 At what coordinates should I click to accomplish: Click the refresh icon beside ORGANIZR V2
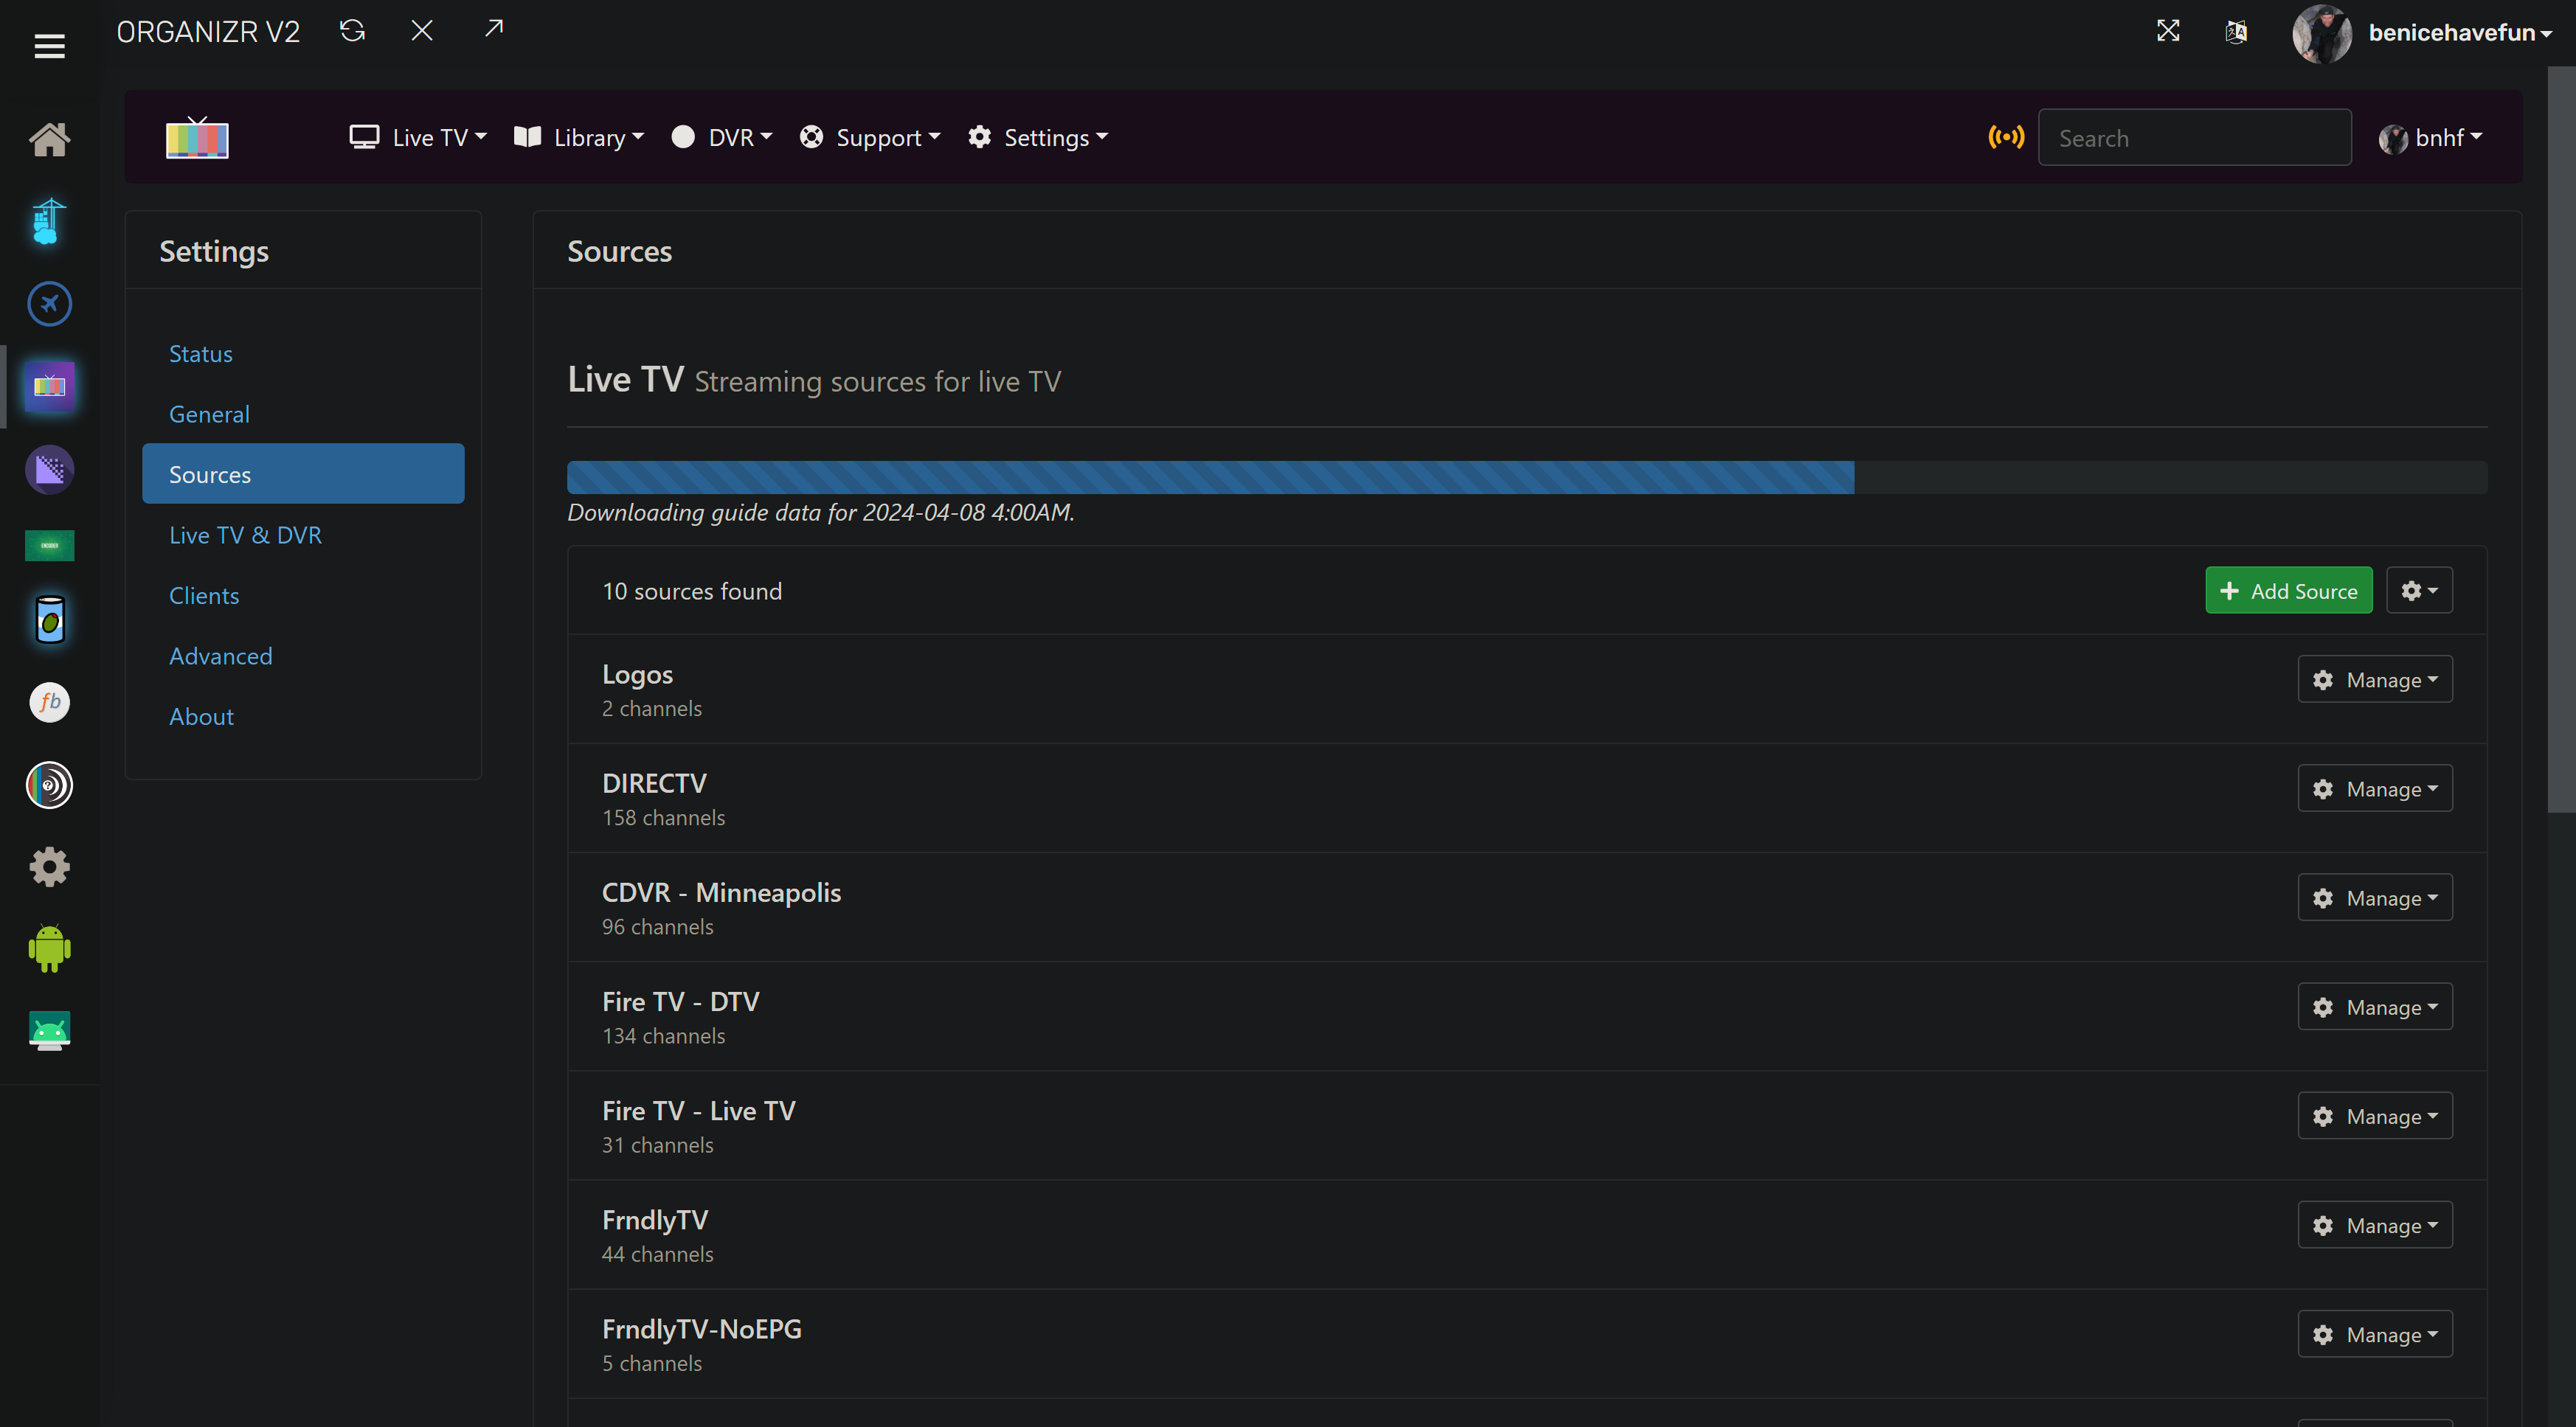pyautogui.click(x=351, y=30)
